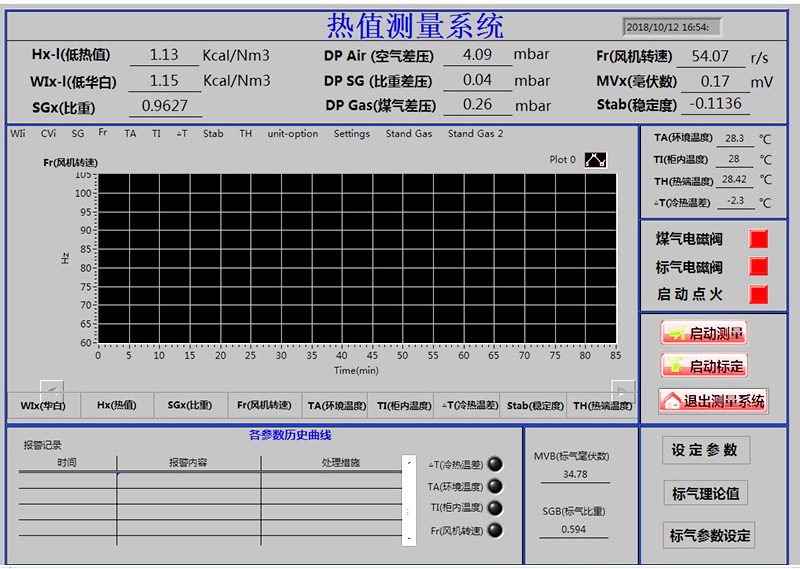Image resolution: width=800 pixels, height=569 pixels.
Task: Click the 标气参数设定 button
Action: point(709,535)
